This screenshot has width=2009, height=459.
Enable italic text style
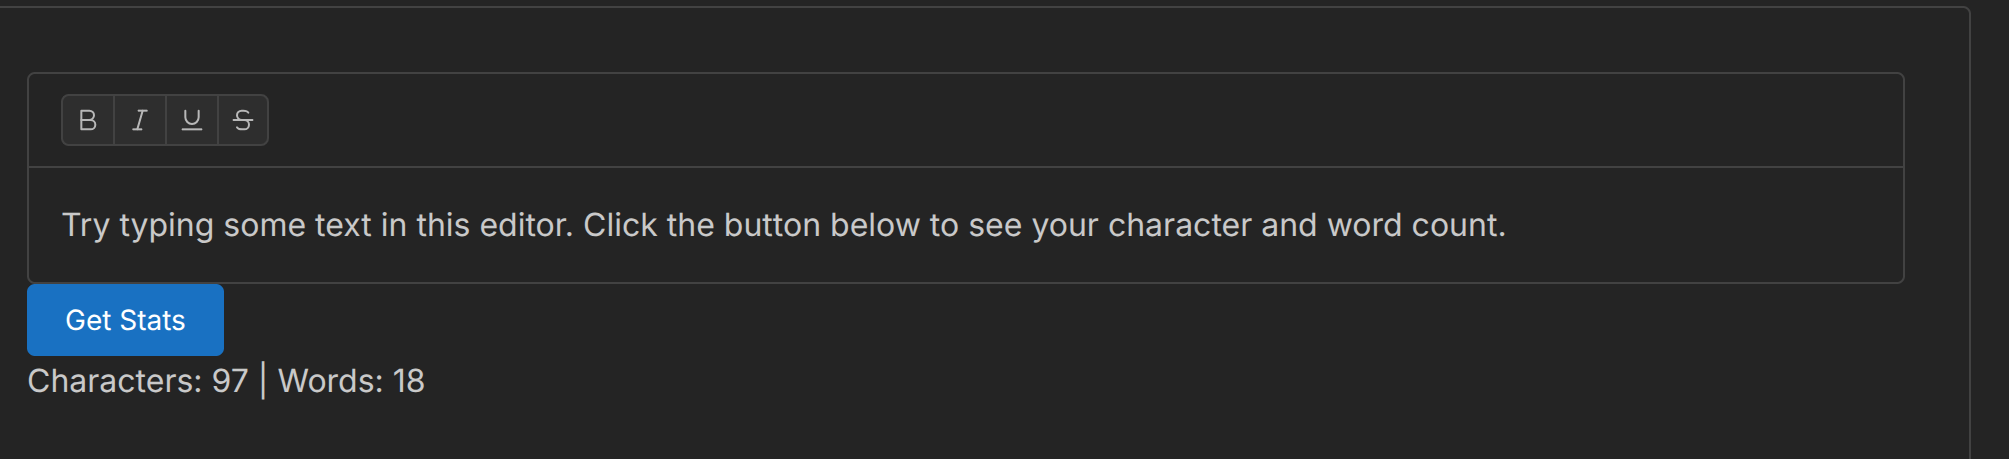click(140, 120)
